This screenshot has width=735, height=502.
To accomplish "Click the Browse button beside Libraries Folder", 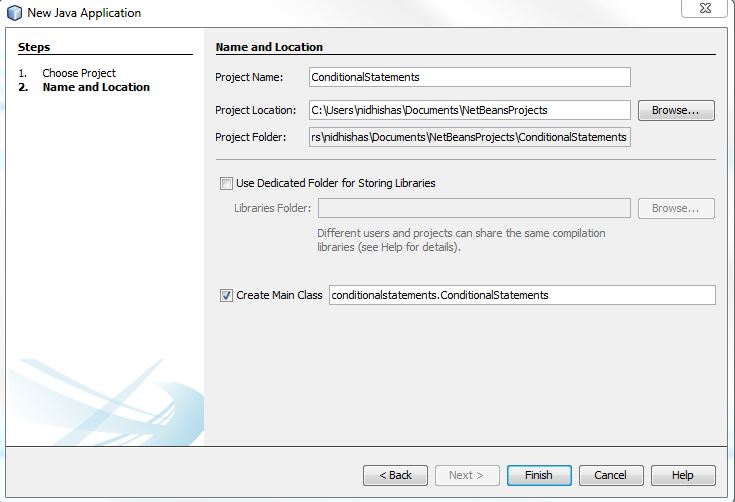I will 676,208.
